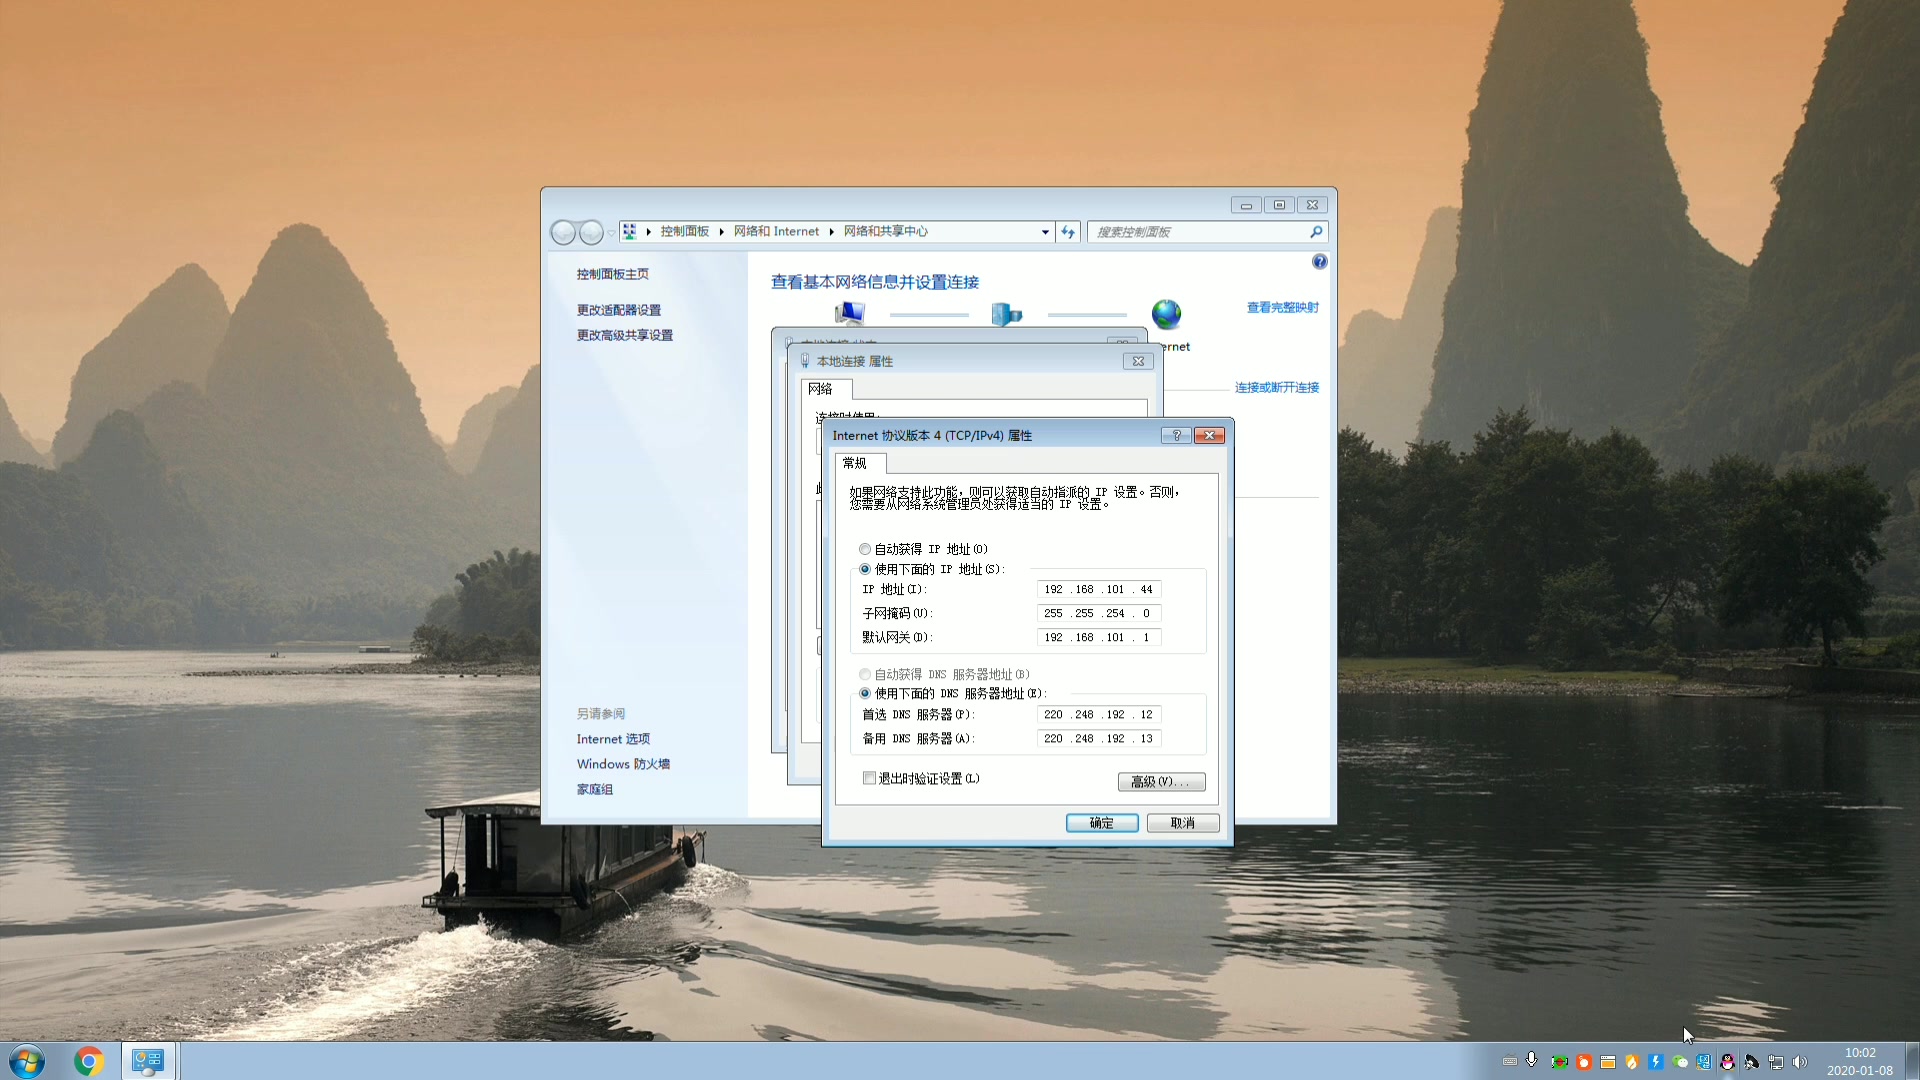Select the 网络 tab in 本地连接 属性
Viewport: 1920px width, 1080px height.
[x=821, y=389]
